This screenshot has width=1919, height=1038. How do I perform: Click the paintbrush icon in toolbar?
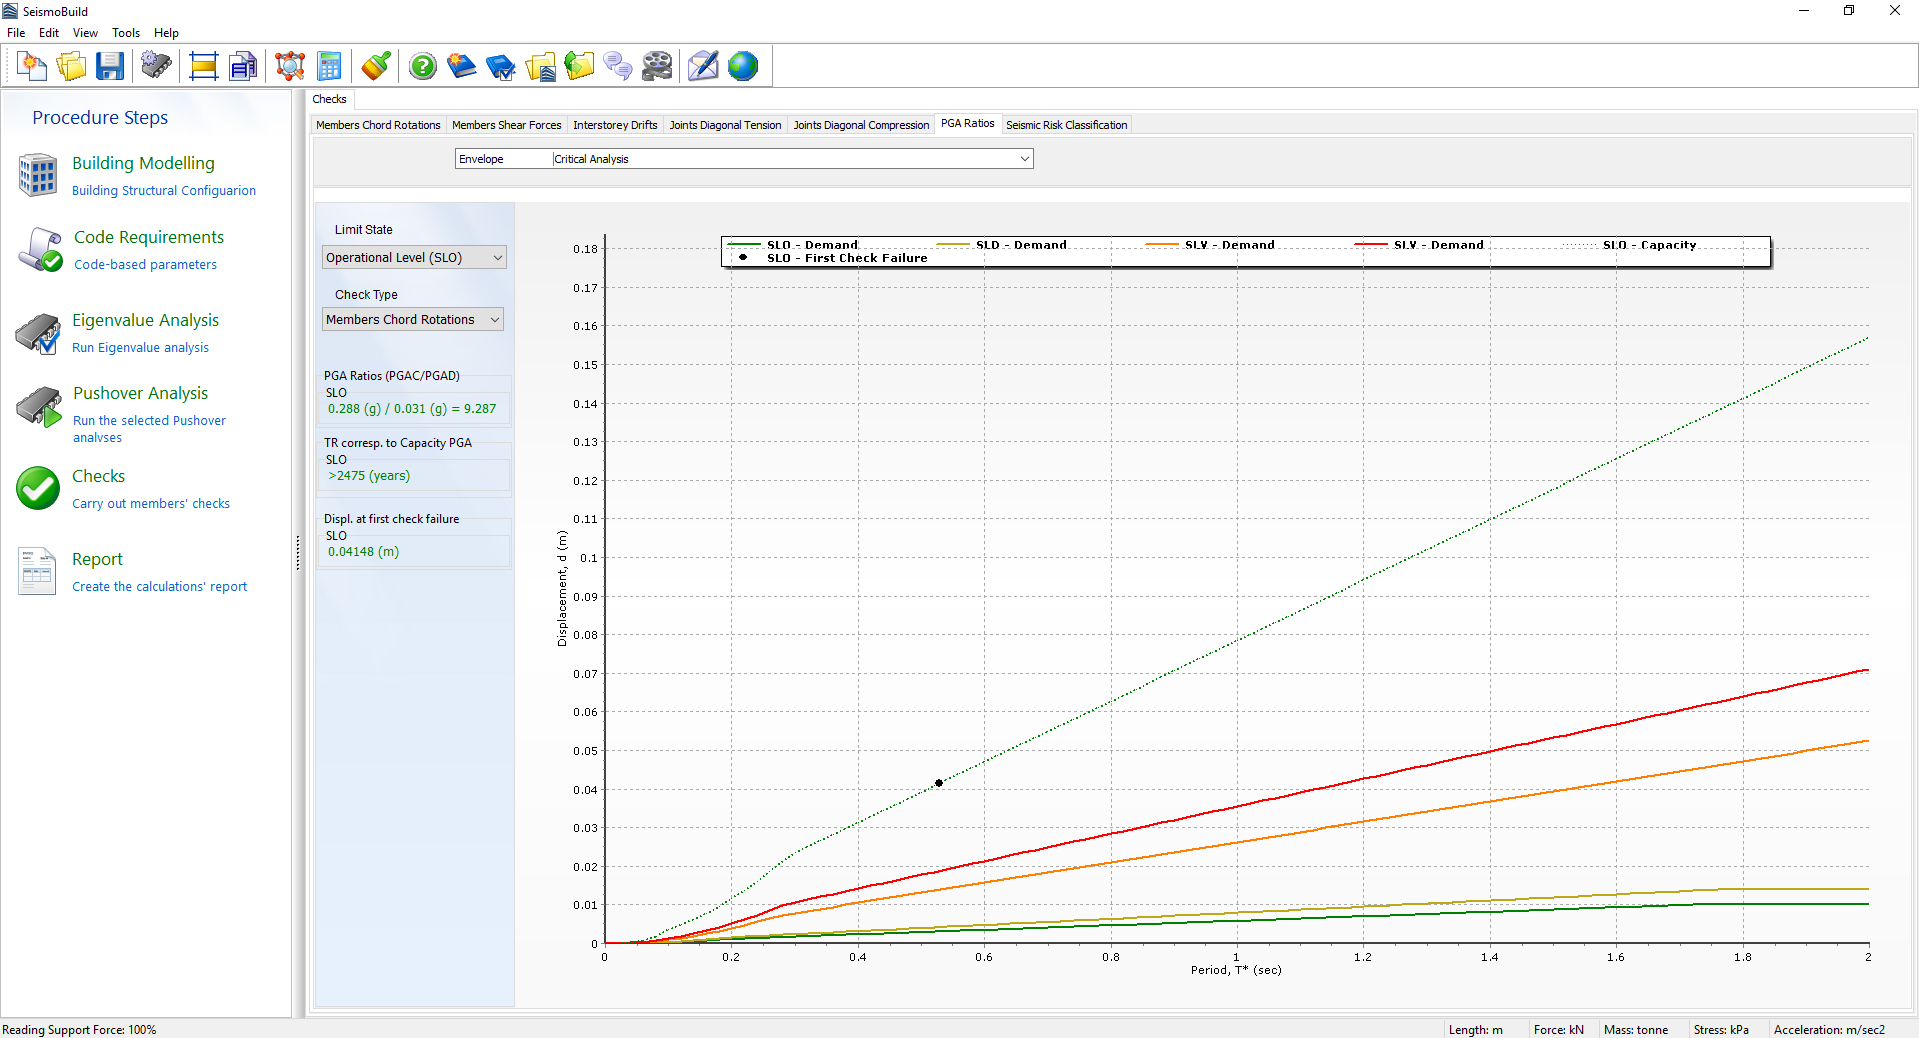coord(376,67)
